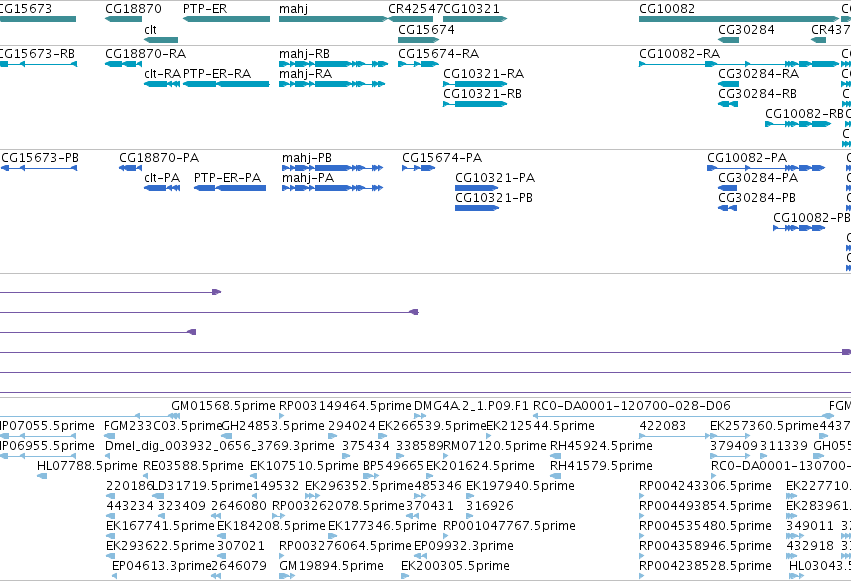Select the CR42547 gene label

coord(415,9)
